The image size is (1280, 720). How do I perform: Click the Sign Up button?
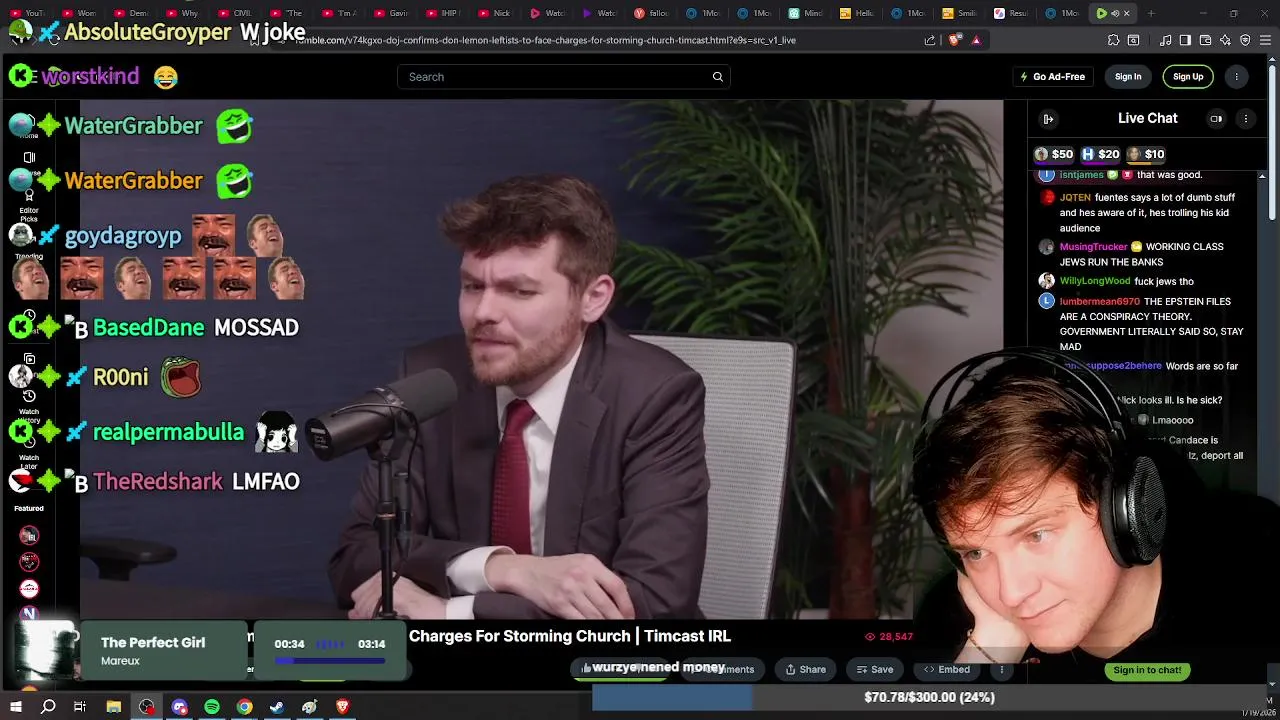click(1188, 77)
